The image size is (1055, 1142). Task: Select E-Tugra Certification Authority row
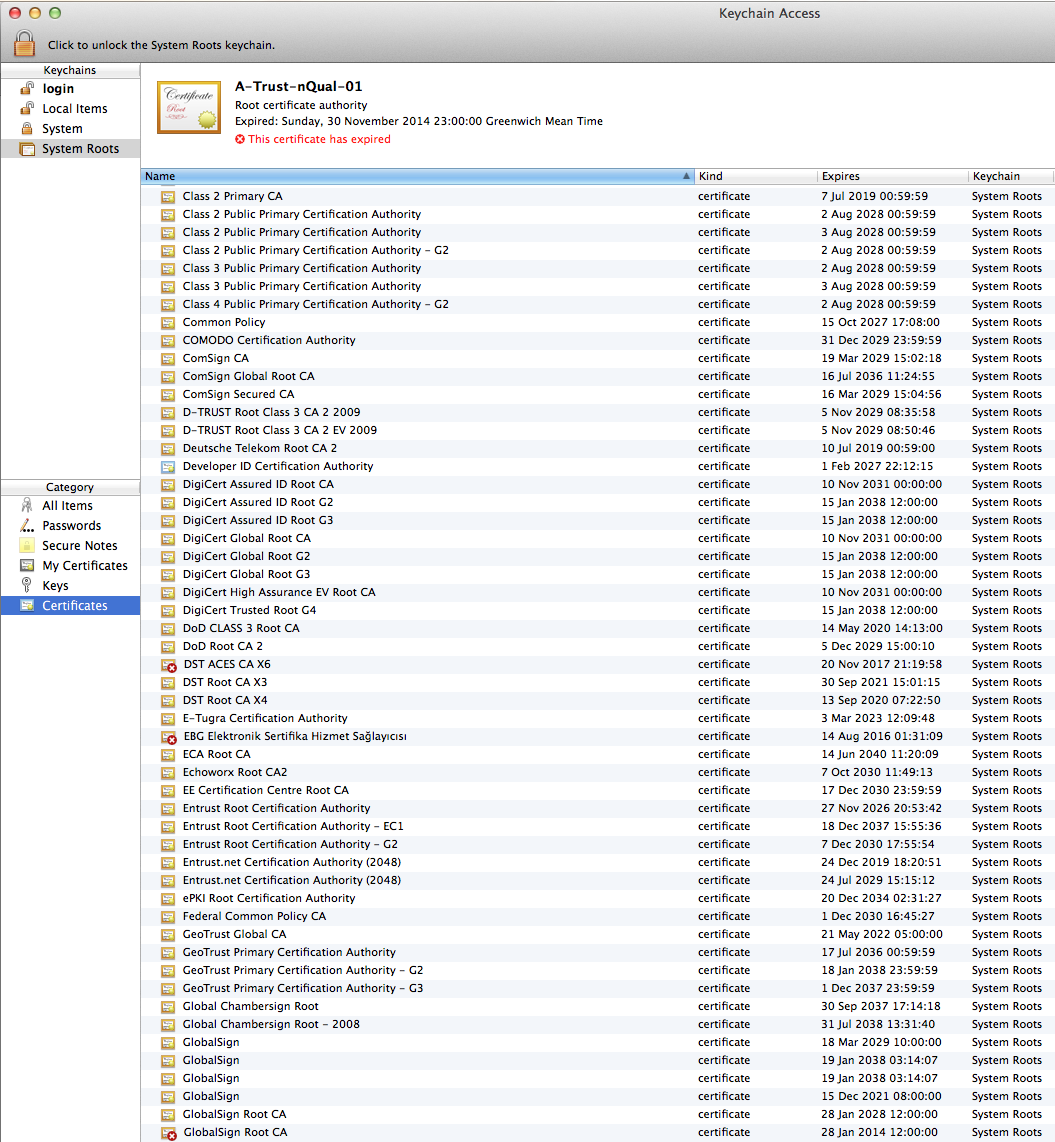(x=597, y=718)
